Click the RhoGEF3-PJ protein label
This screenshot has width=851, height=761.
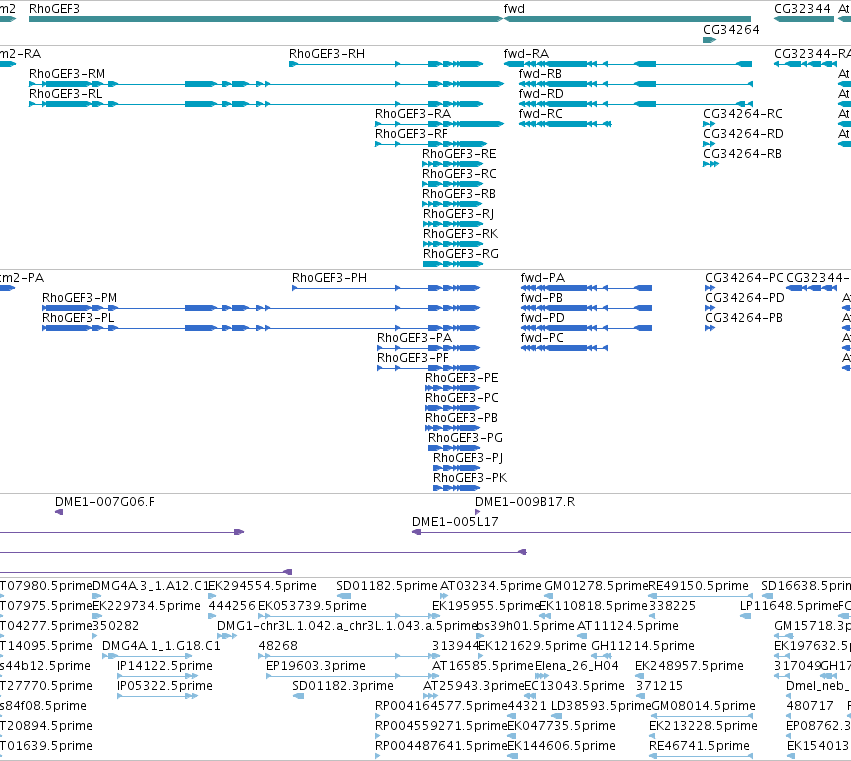tap(468, 458)
